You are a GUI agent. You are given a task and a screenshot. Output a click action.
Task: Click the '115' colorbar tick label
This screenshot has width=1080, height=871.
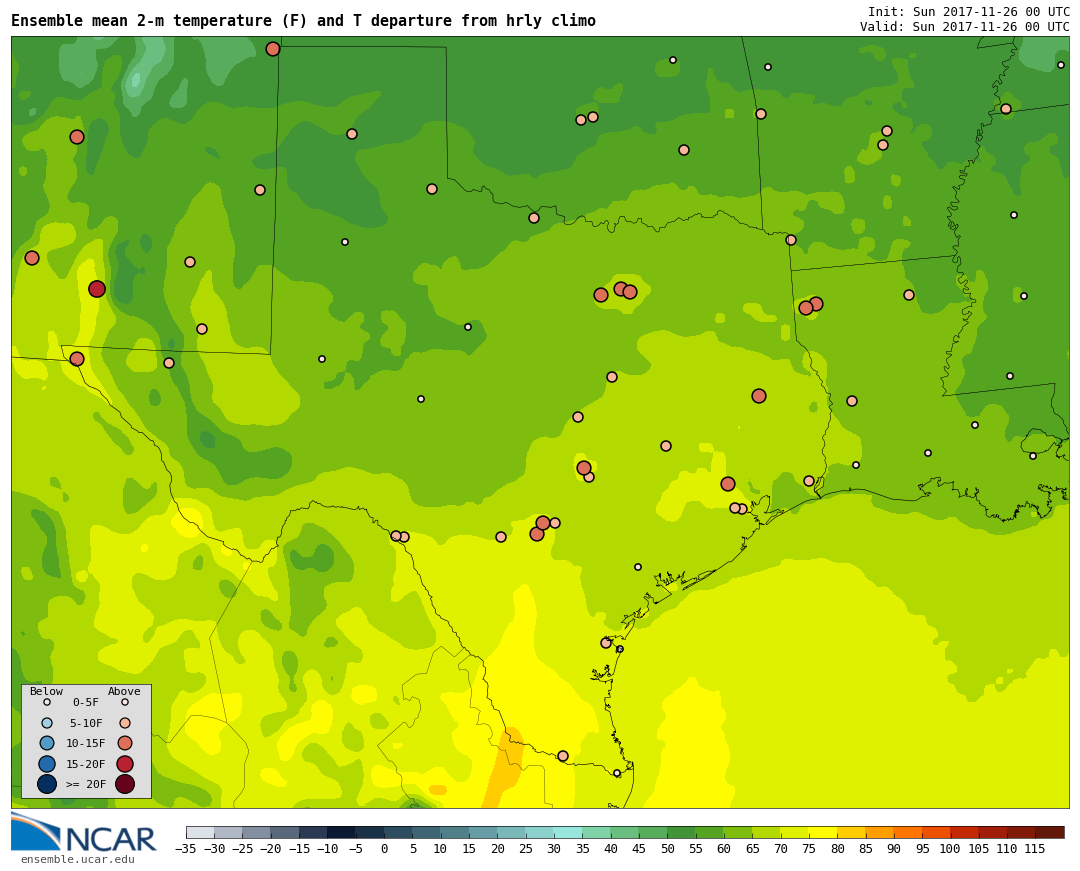tap(1035, 849)
